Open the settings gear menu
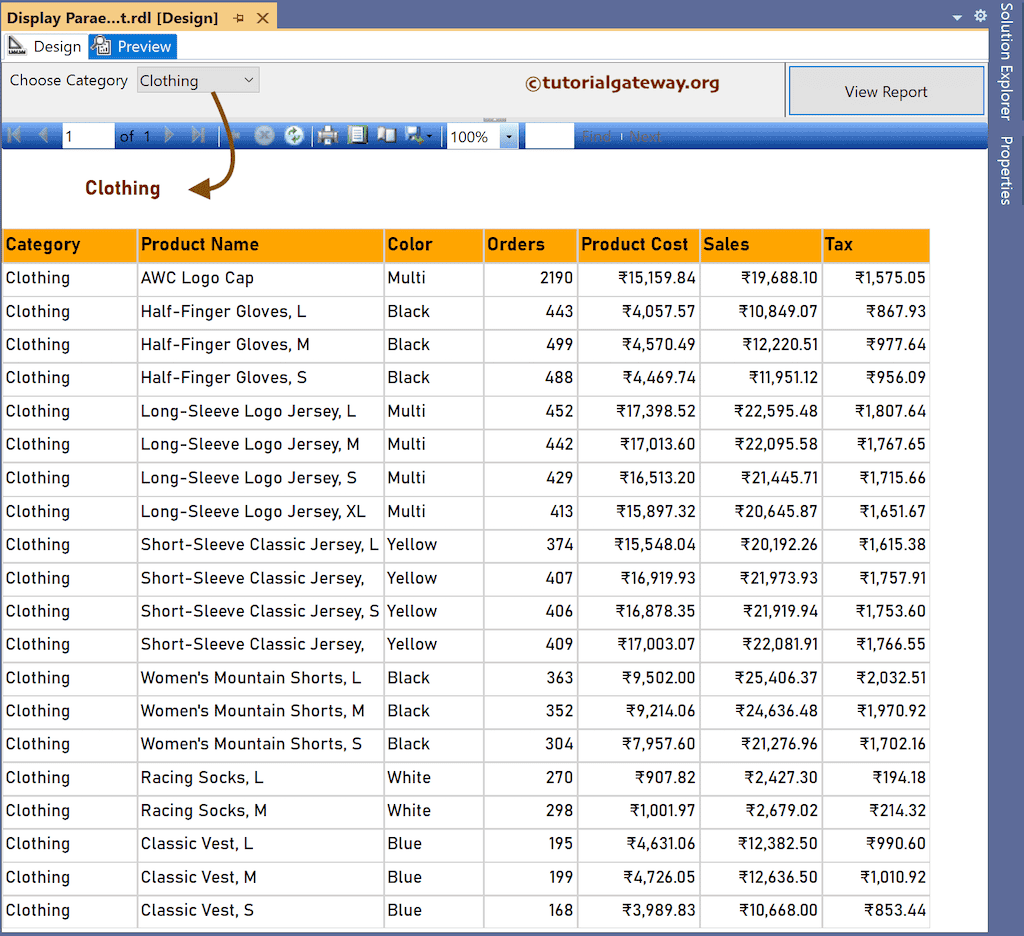 tap(980, 16)
